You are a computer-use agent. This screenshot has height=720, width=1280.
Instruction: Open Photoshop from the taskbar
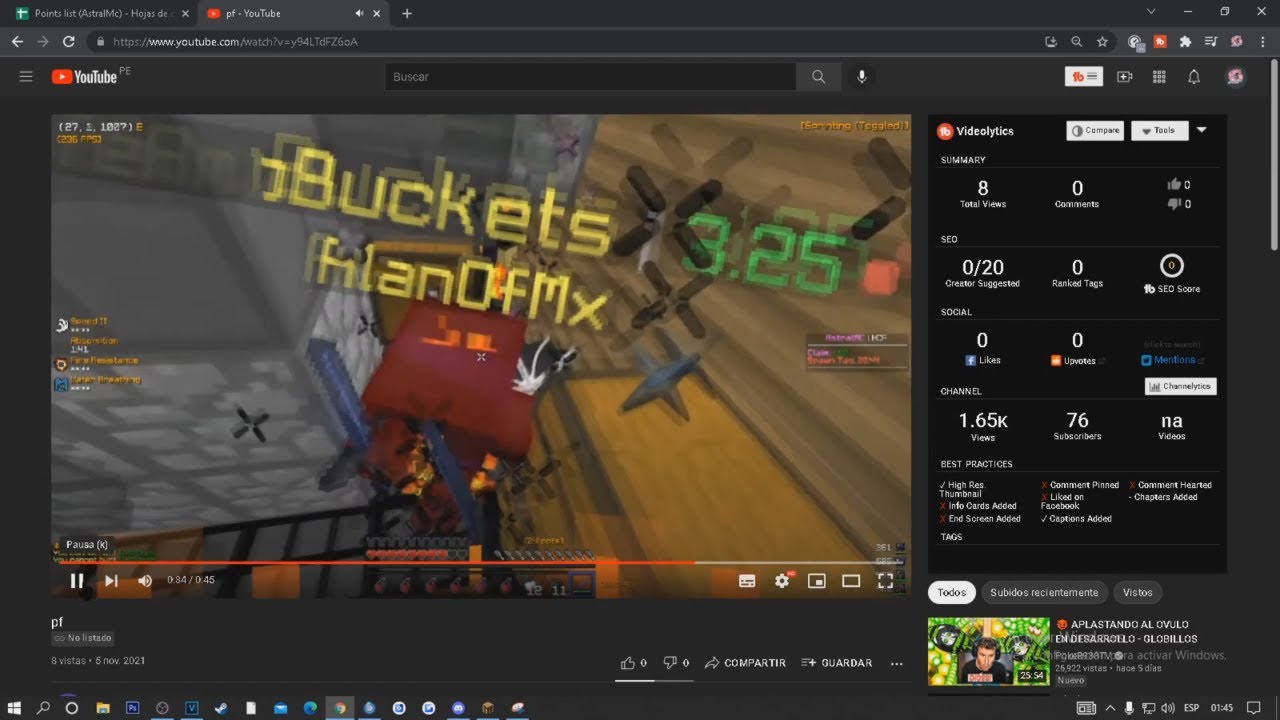[x=132, y=708]
